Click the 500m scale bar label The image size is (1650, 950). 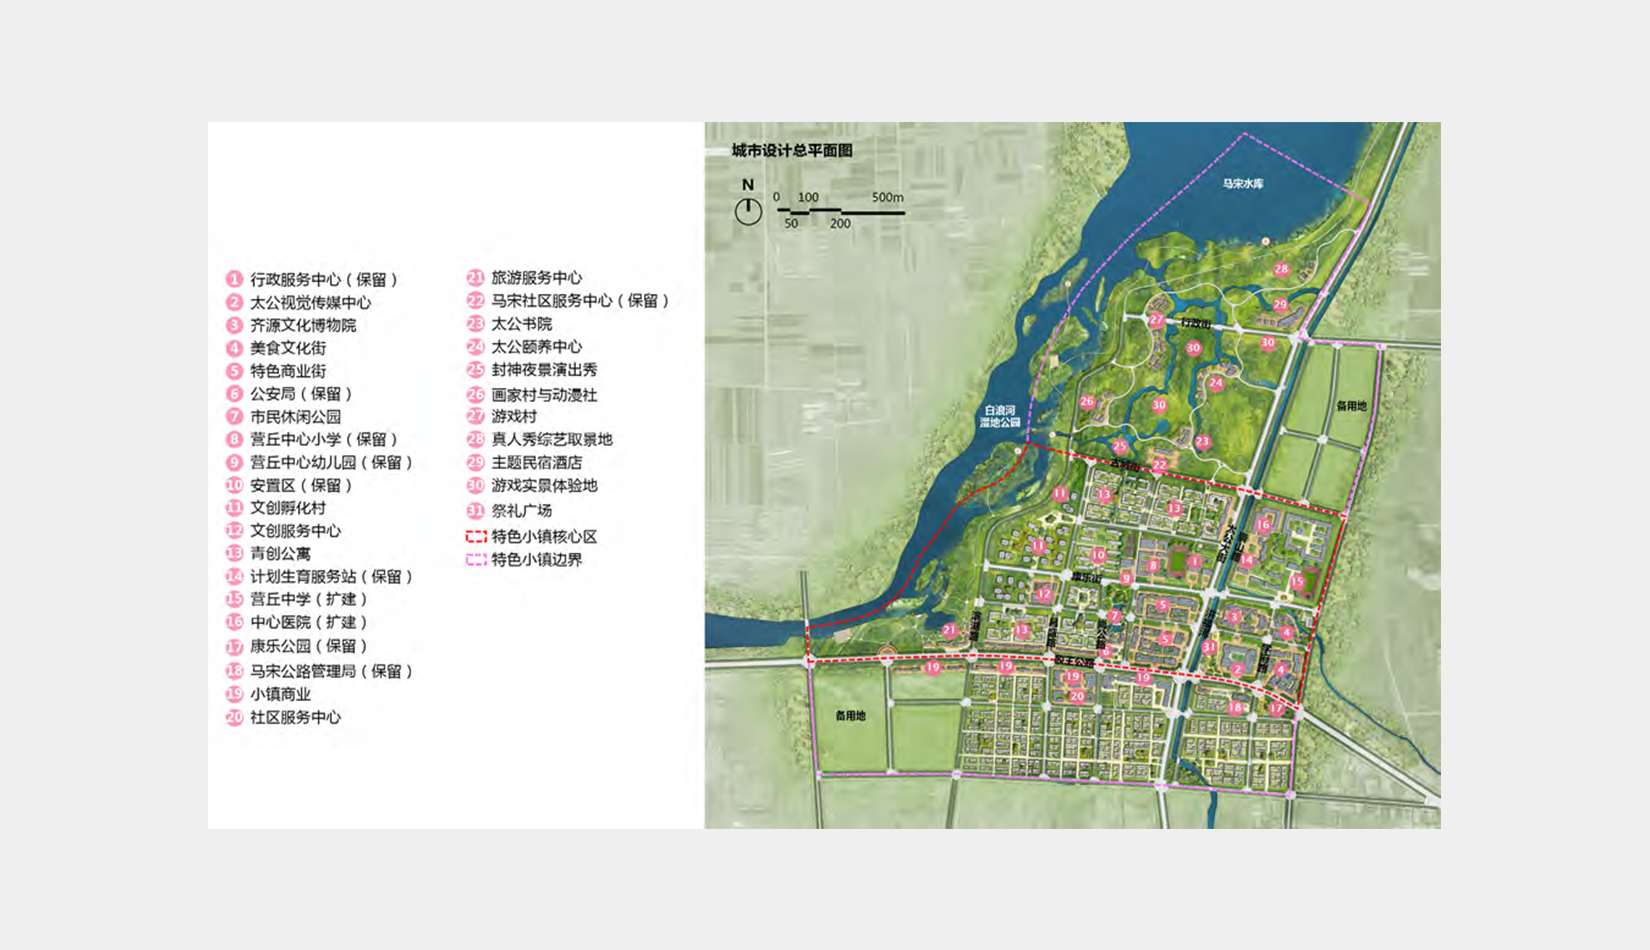(x=887, y=197)
